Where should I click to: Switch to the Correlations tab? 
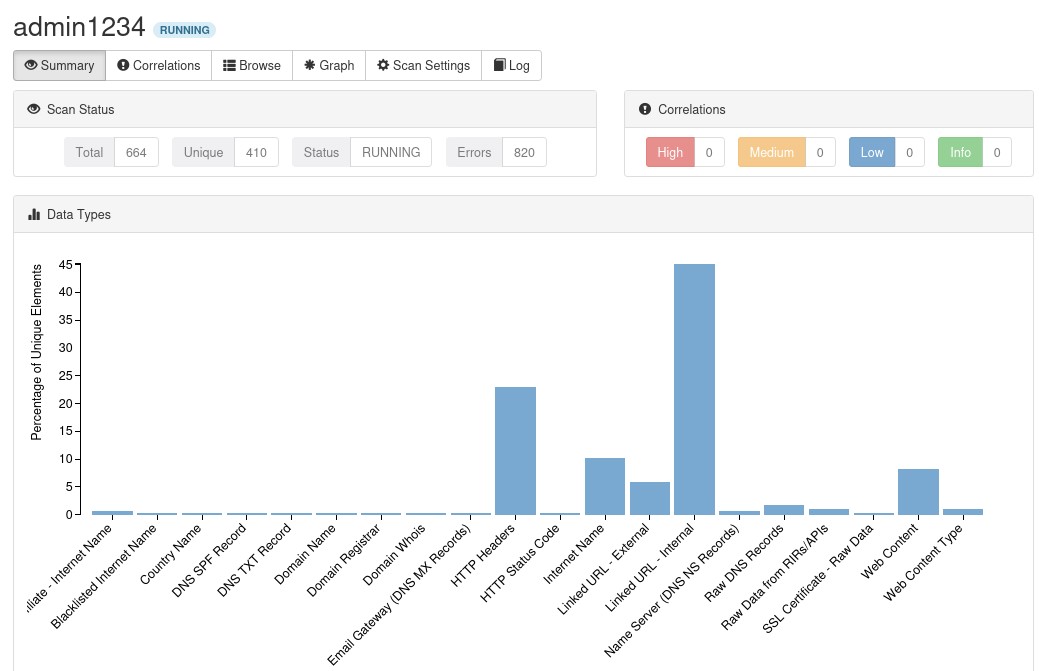[x=158, y=66]
